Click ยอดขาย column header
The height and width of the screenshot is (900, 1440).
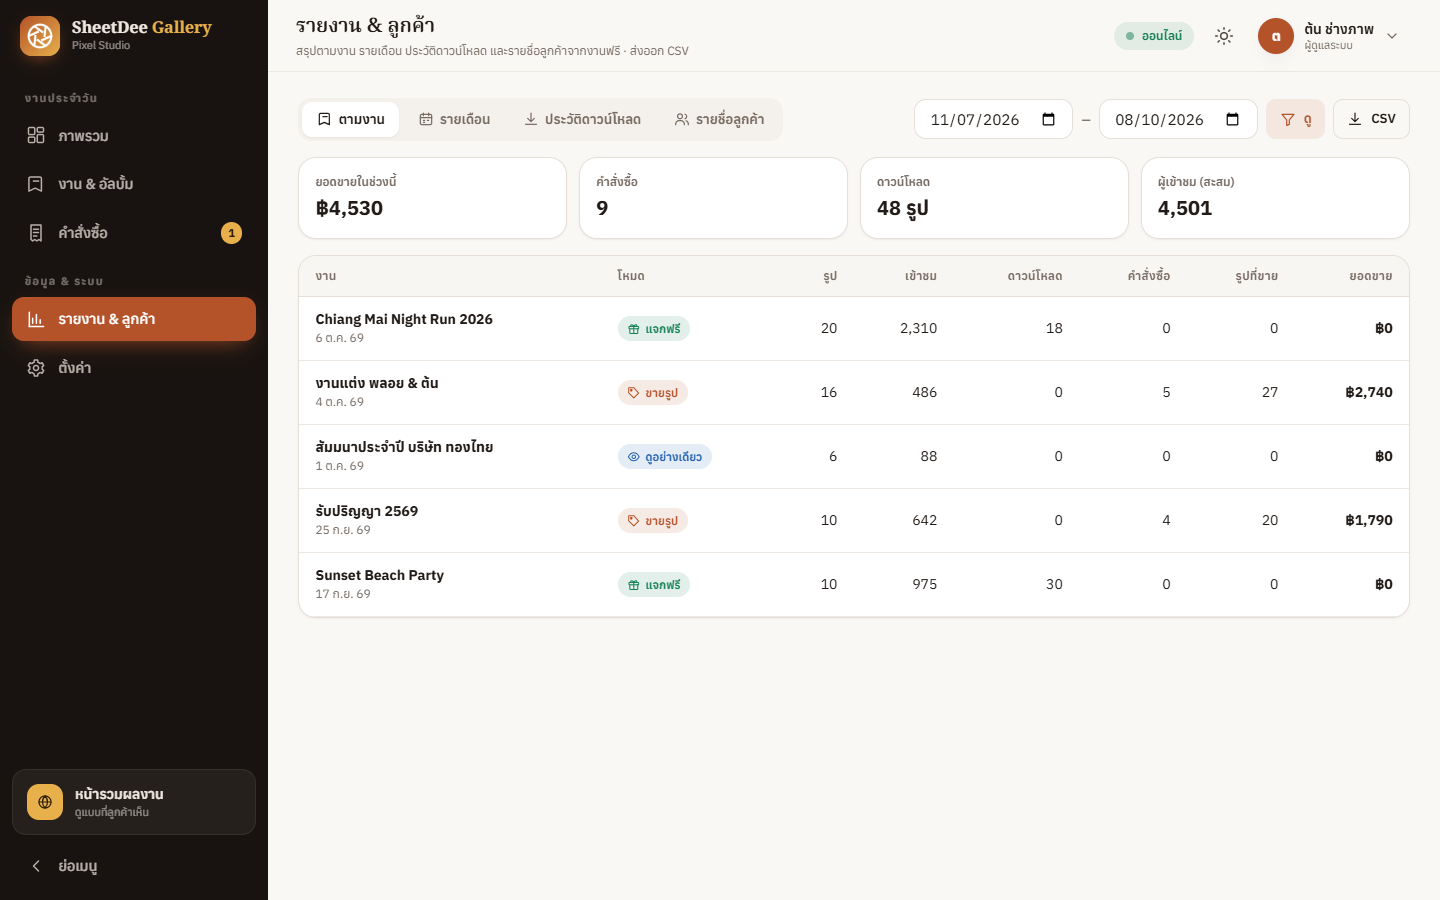pyautogui.click(x=1370, y=276)
